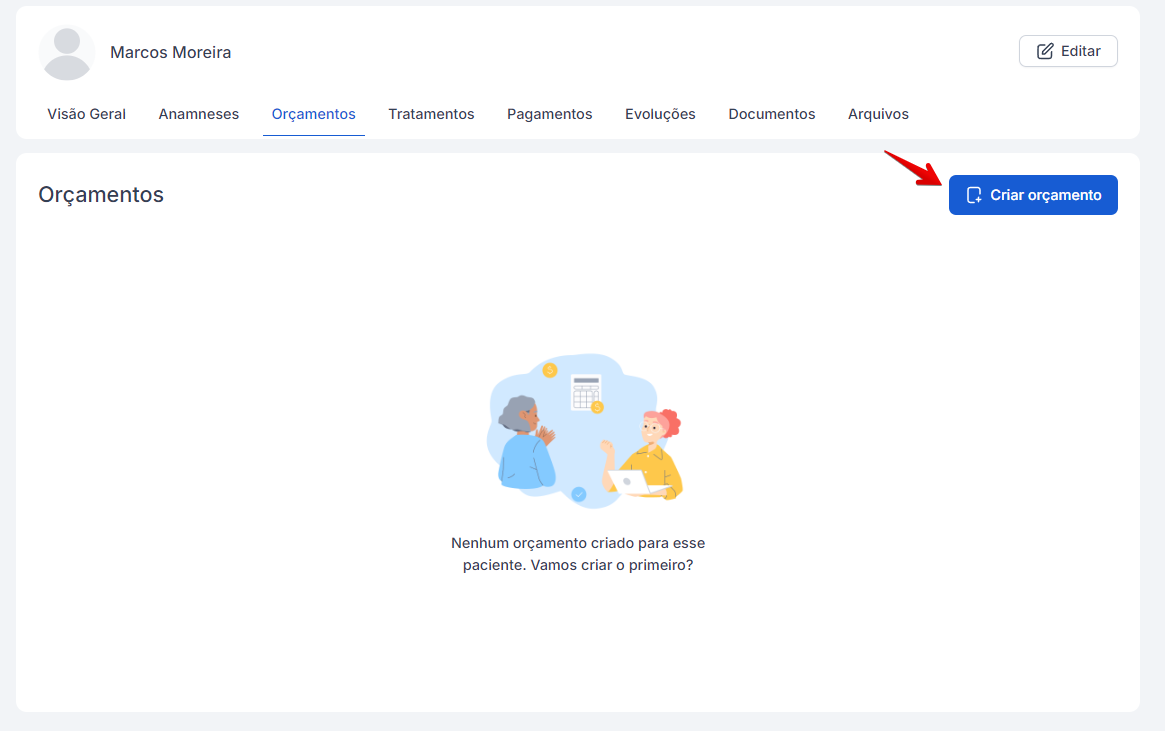Click the patient name Marcos Moreira

(x=170, y=52)
